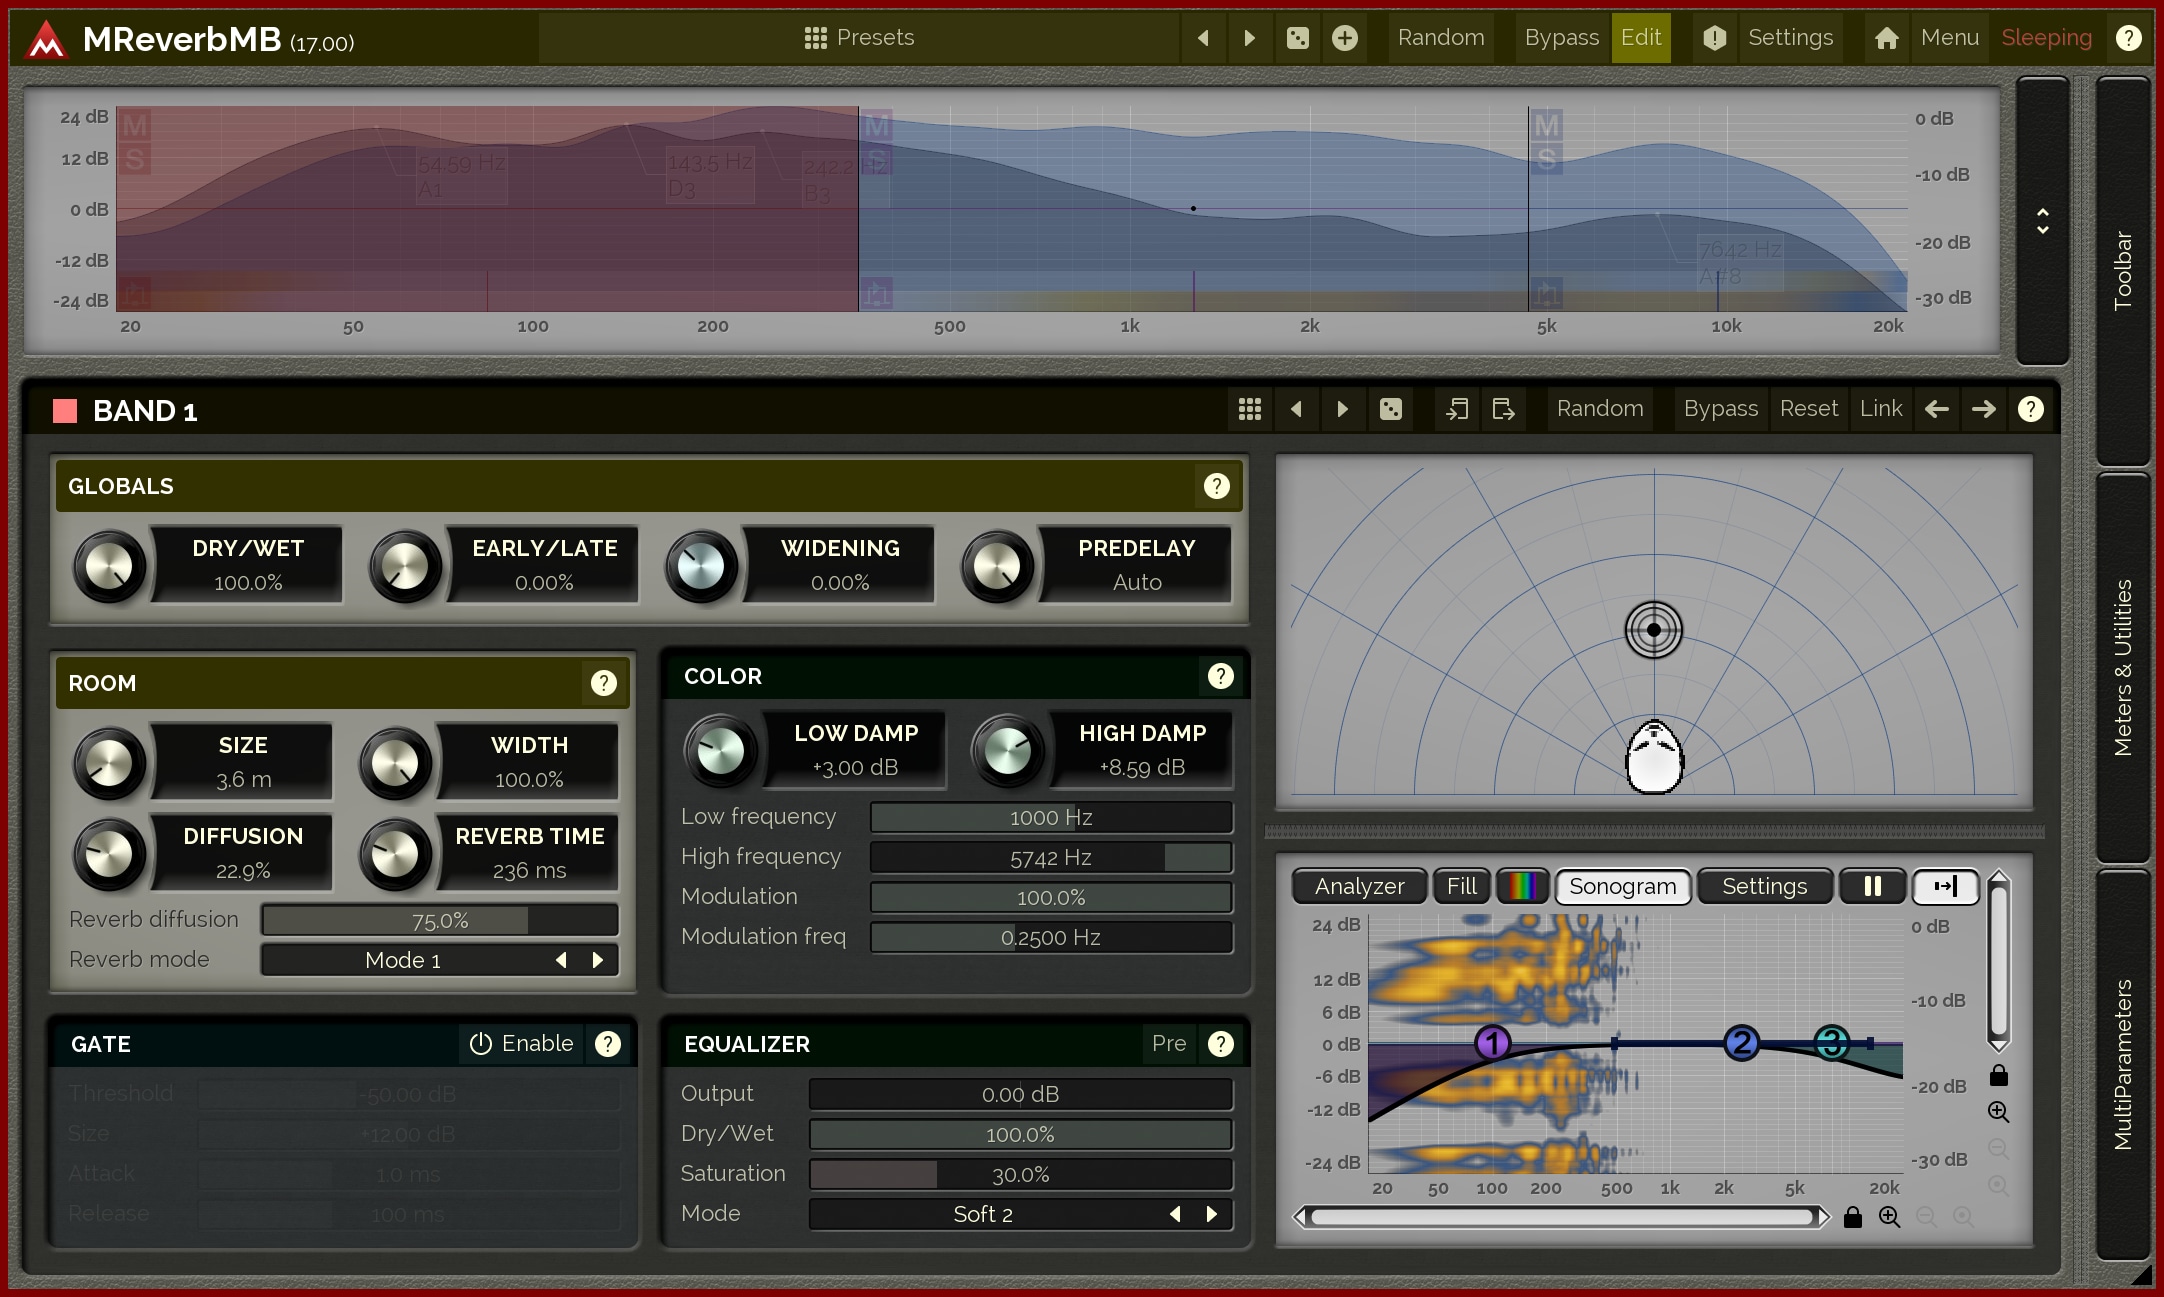Screen dimensions: 2164x1297
Task: Click the home icon beside Menu
Action: (1886, 38)
